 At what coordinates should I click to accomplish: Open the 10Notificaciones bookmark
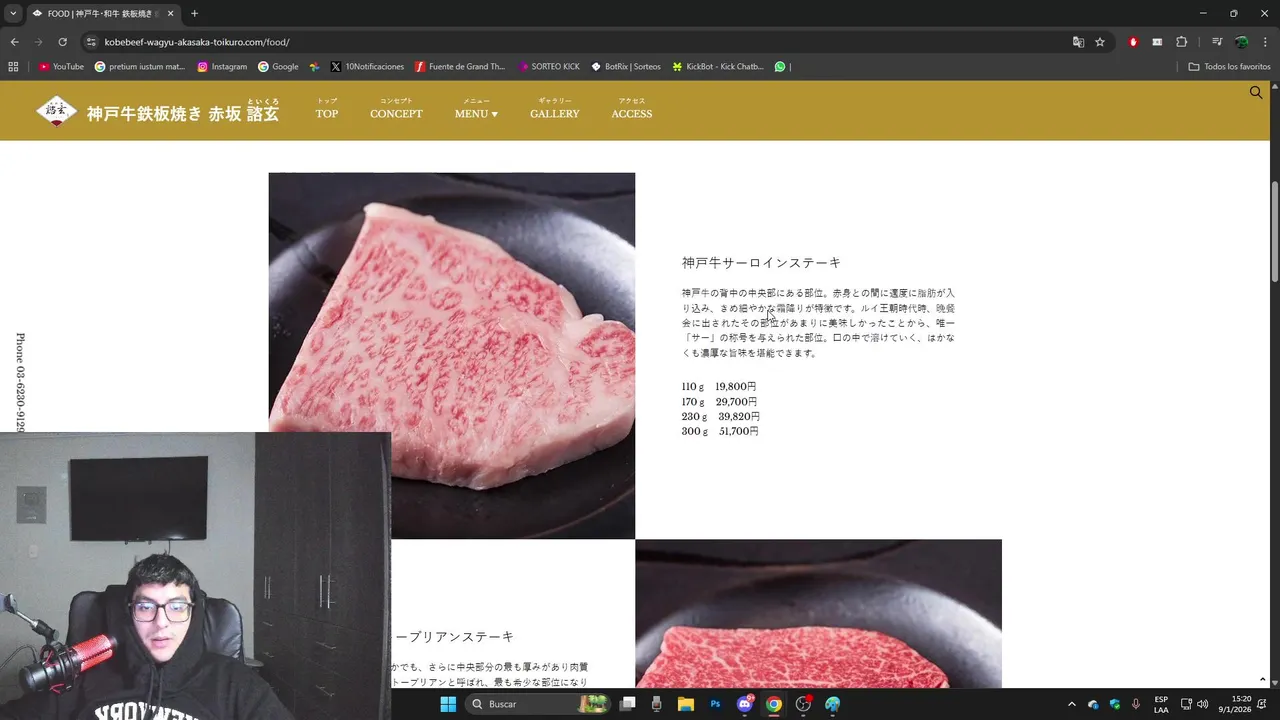367,67
